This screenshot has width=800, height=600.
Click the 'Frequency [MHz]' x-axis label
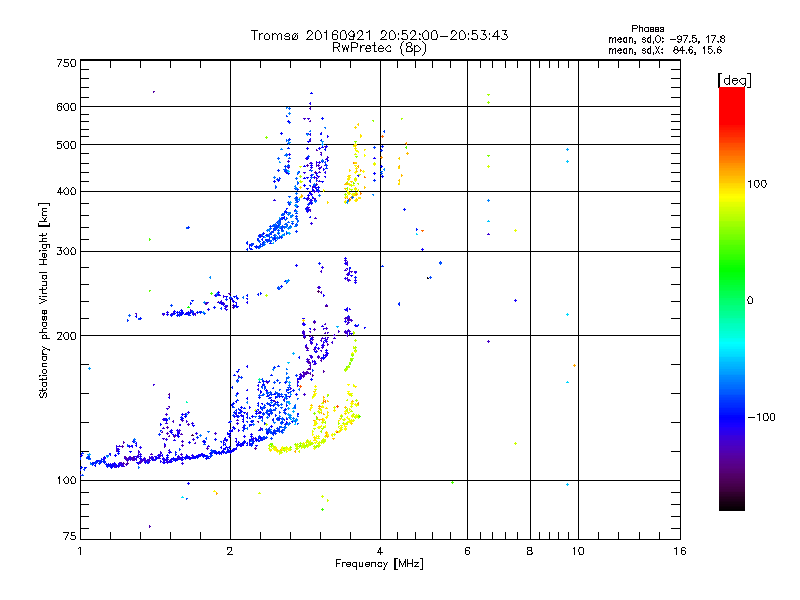[379, 564]
